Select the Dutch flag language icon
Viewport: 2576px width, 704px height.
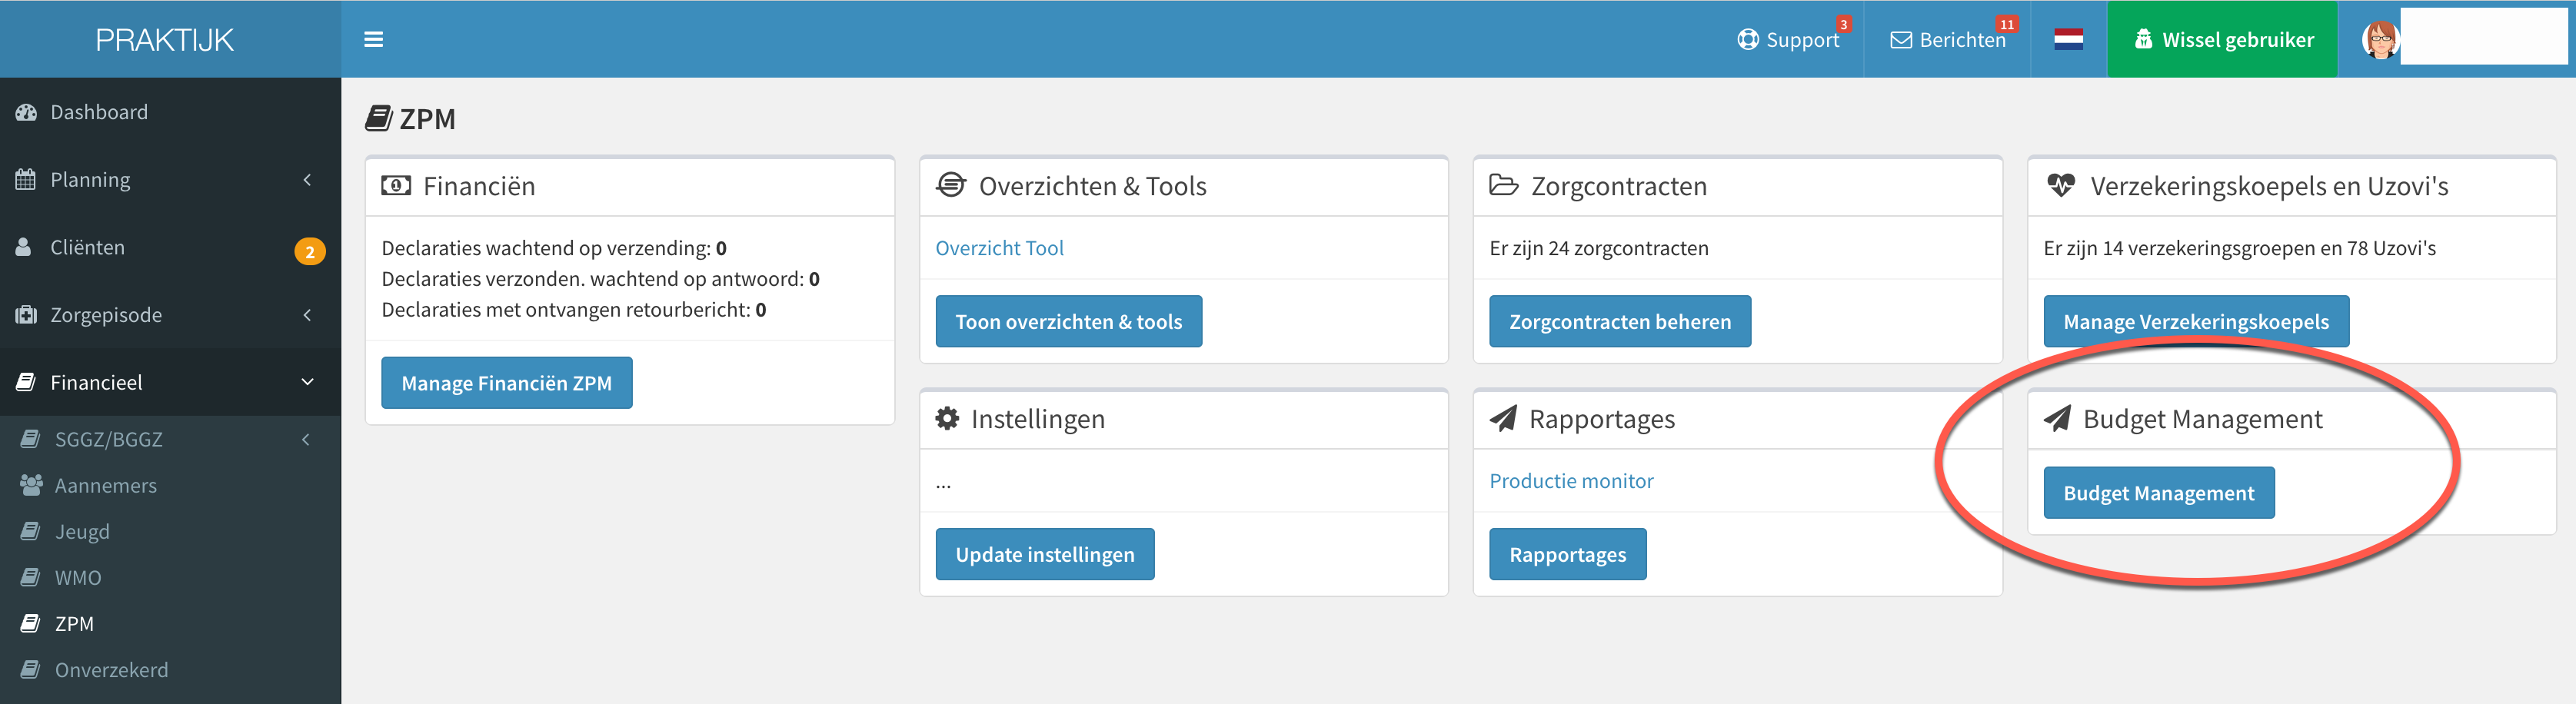(2068, 39)
